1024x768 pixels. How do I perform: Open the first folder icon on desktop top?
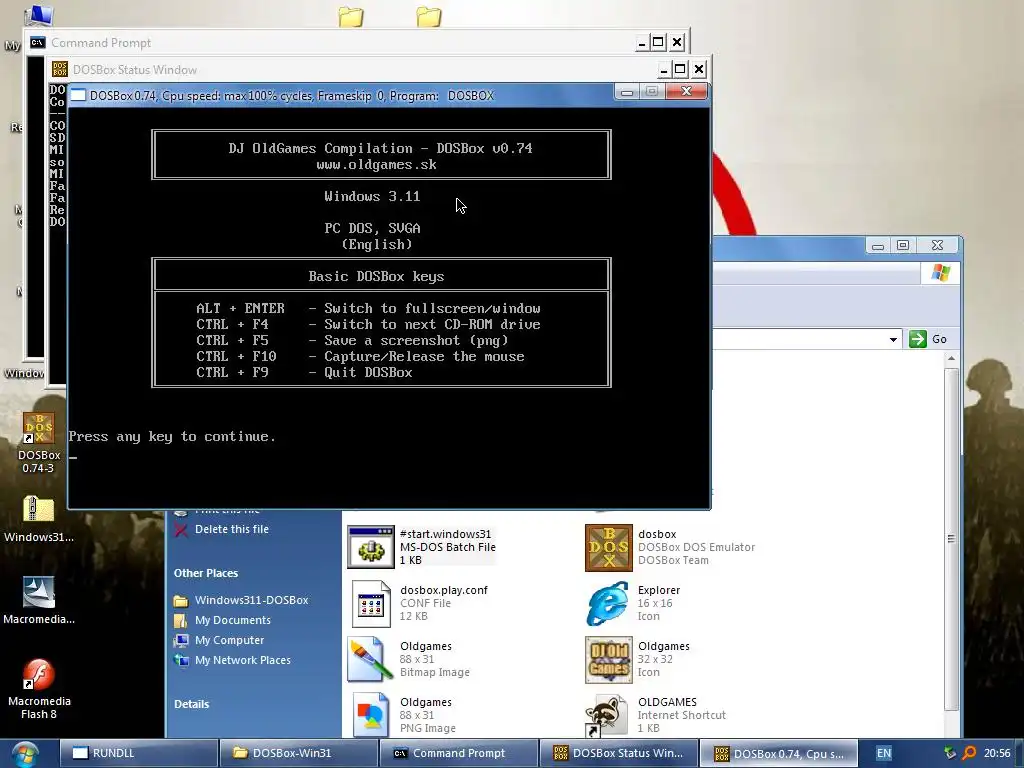point(351,17)
